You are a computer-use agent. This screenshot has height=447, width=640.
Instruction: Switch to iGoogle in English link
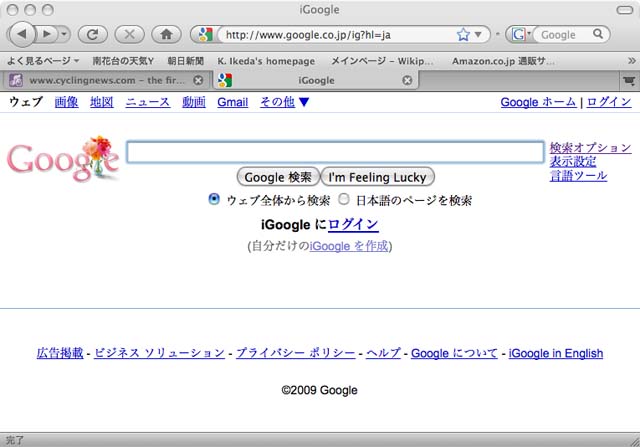coord(556,353)
